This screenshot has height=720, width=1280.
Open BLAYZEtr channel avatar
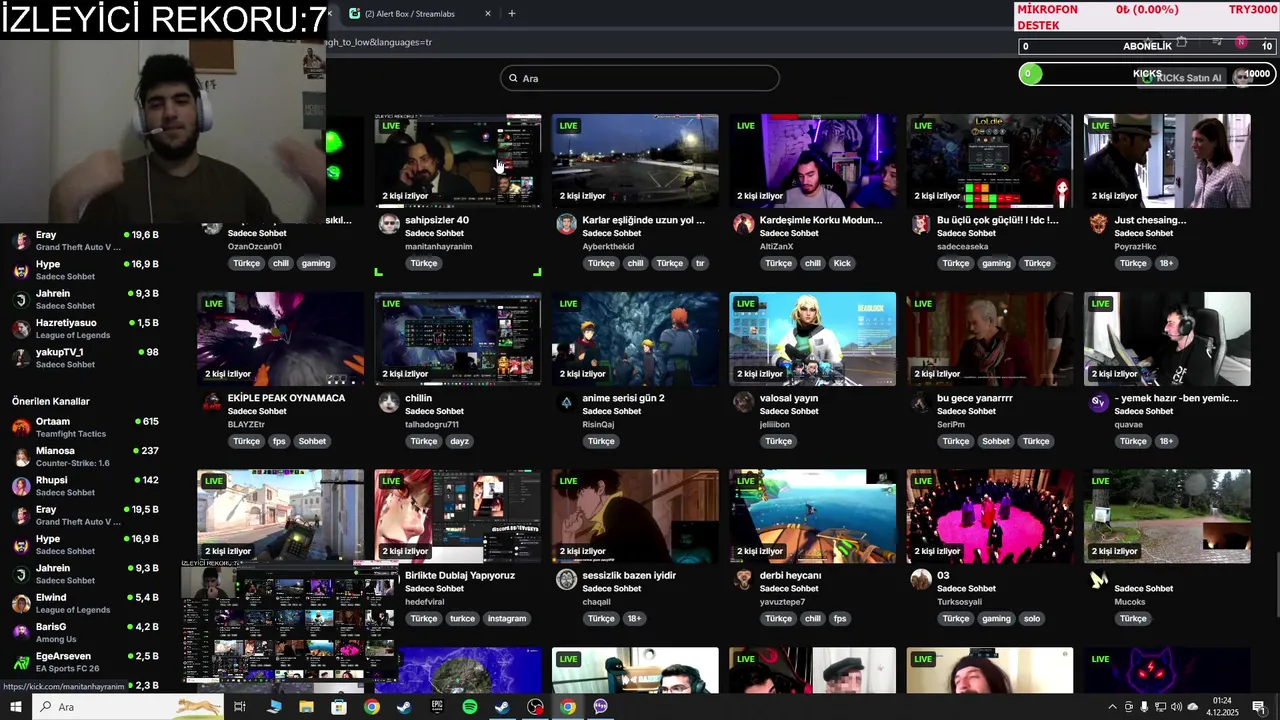(x=212, y=402)
